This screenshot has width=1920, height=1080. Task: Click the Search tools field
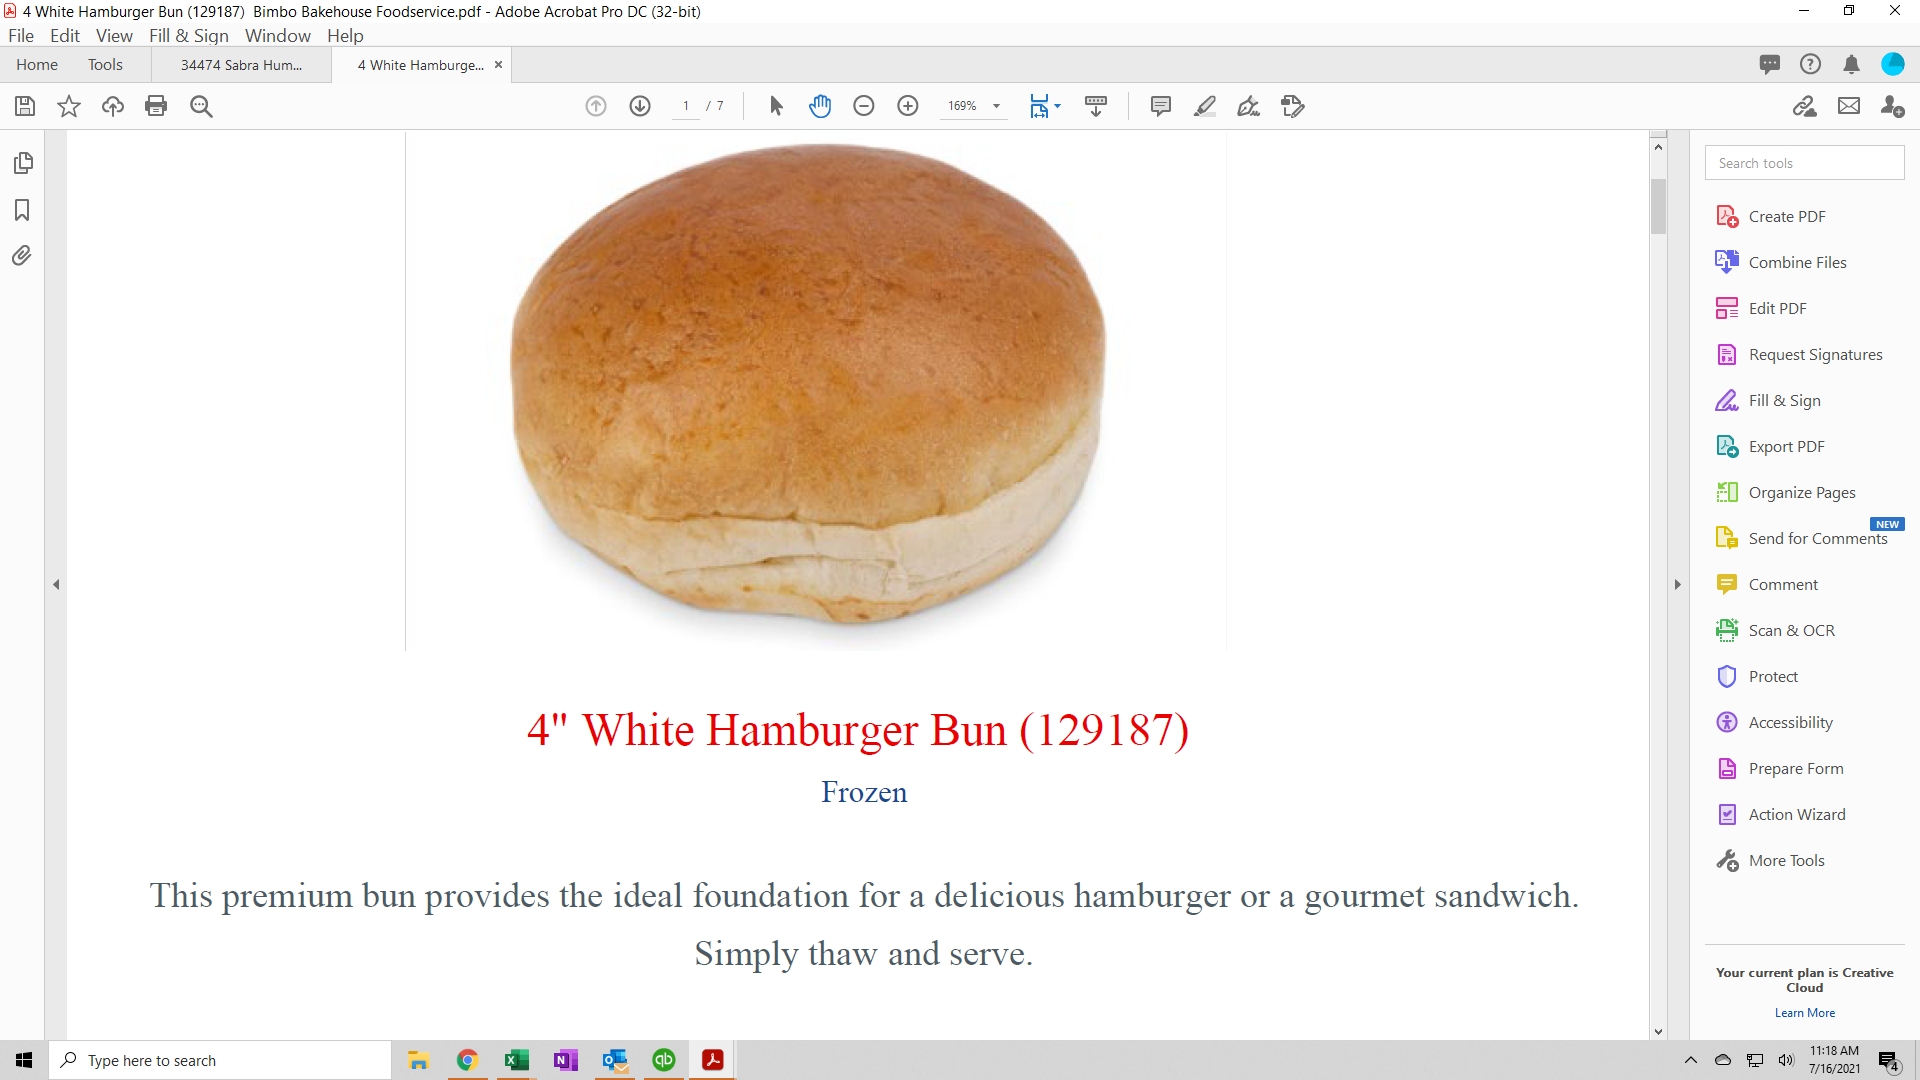[1805, 163]
